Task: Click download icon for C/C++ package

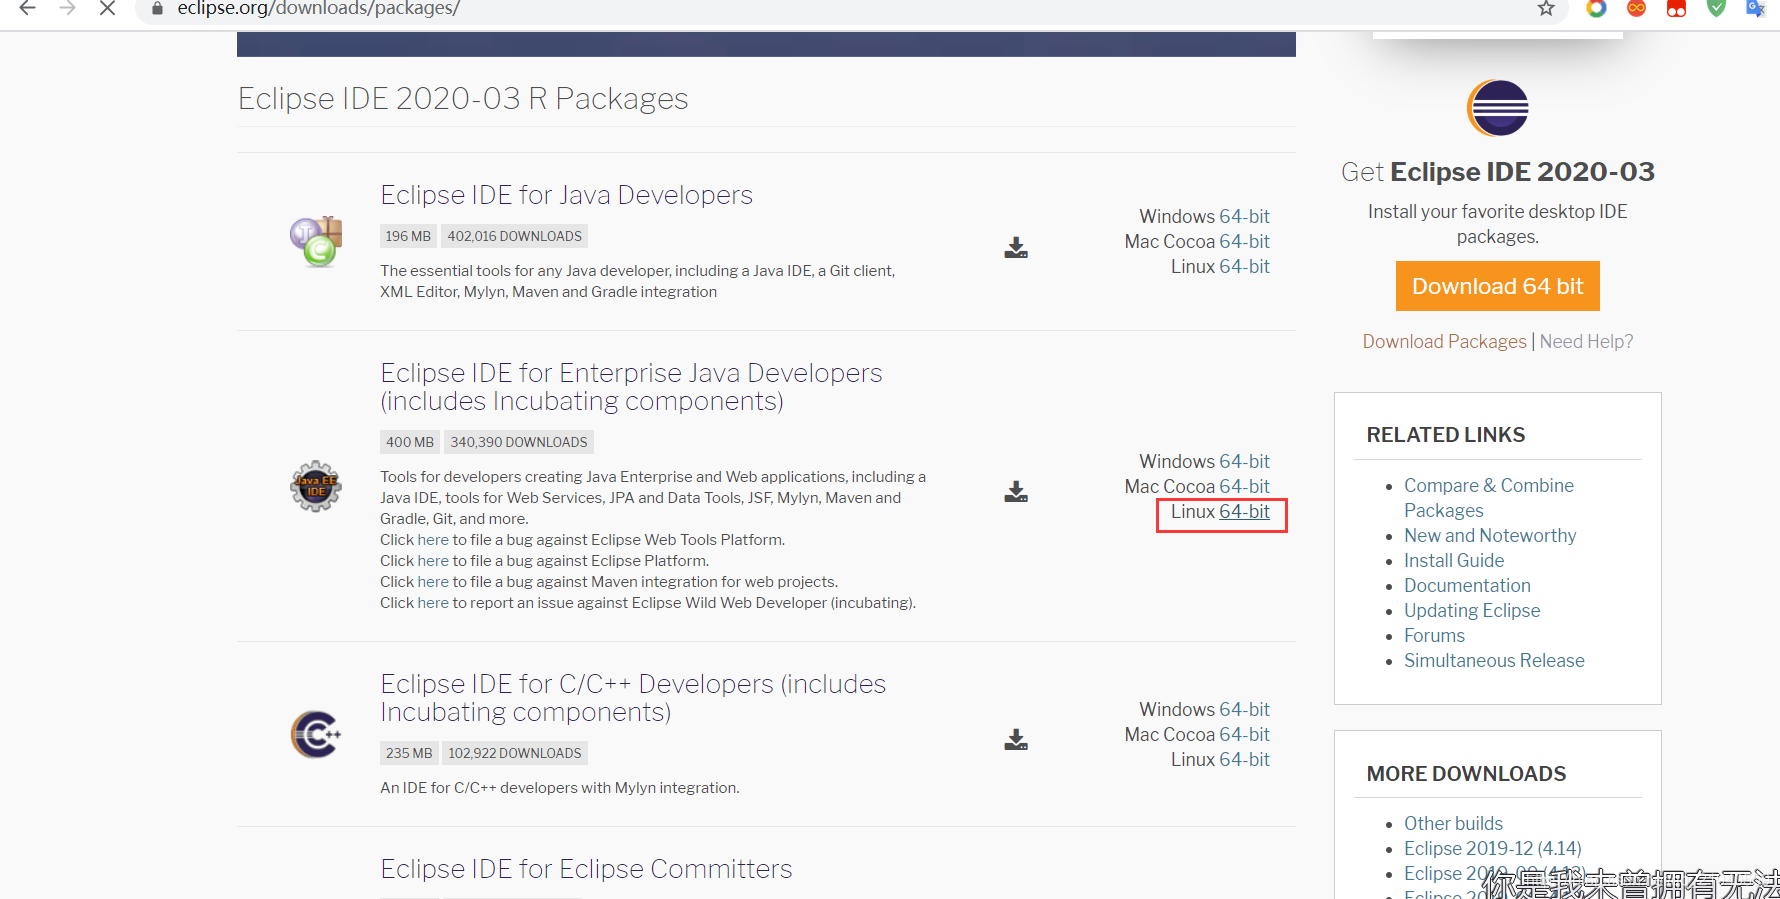Action: (x=1016, y=740)
